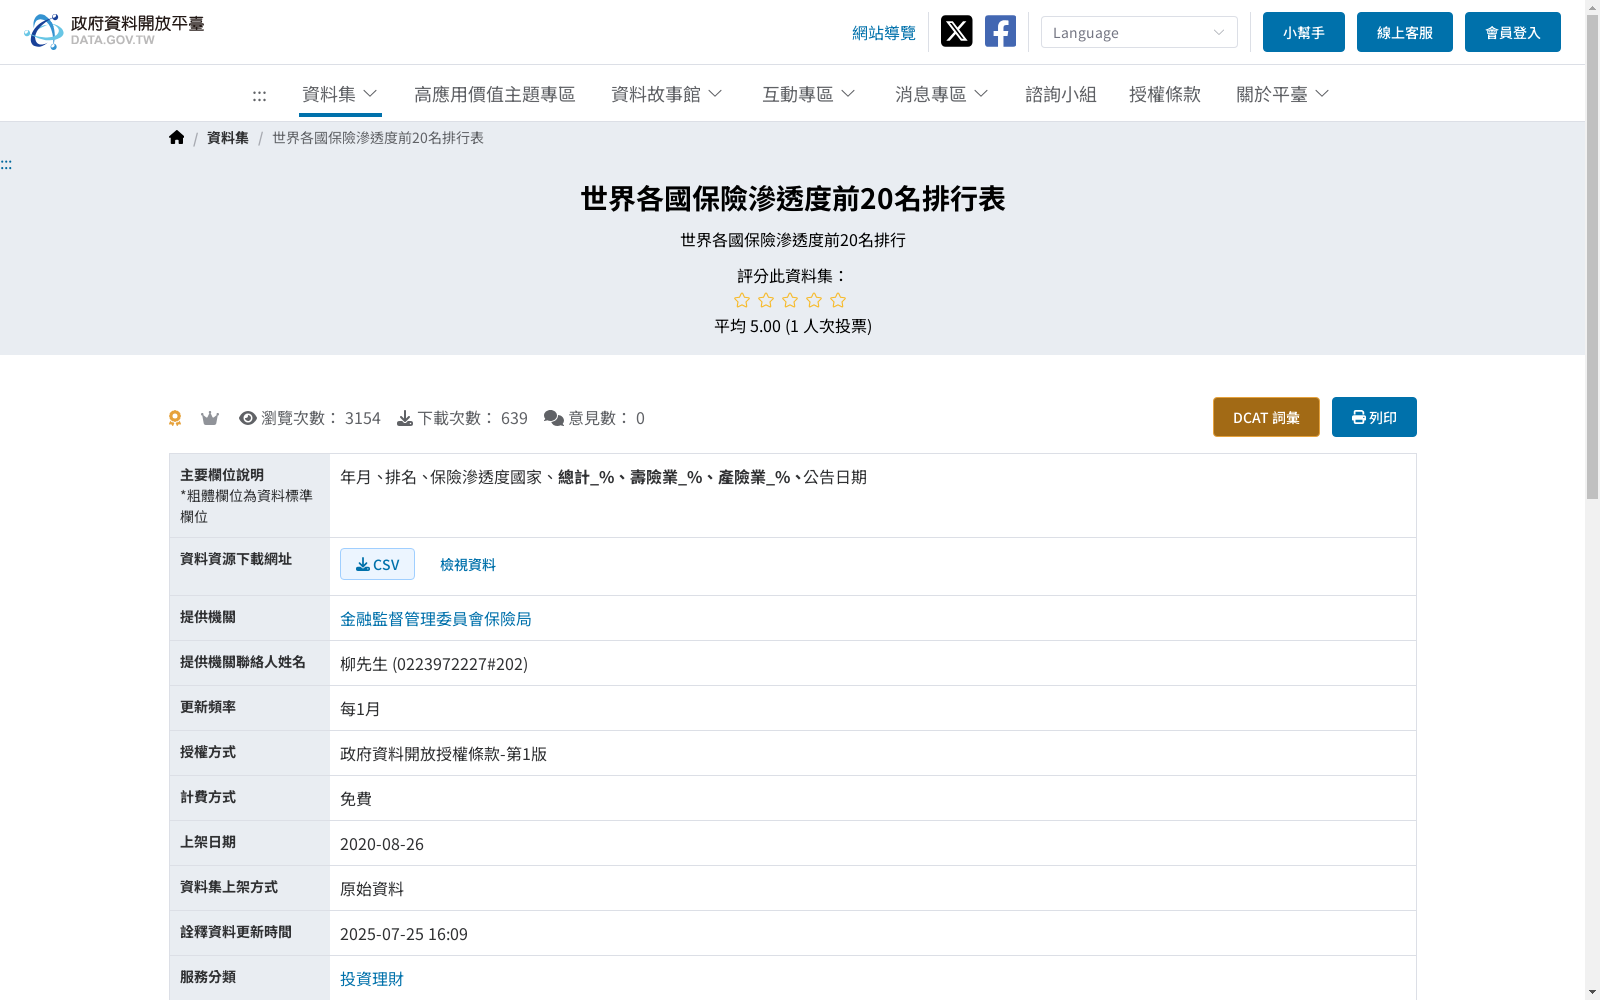Image resolution: width=1600 pixels, height=1000 pixels.
Task: Click the 會員登入 button
Action: pyautogui.click(x=1513, y=32)
